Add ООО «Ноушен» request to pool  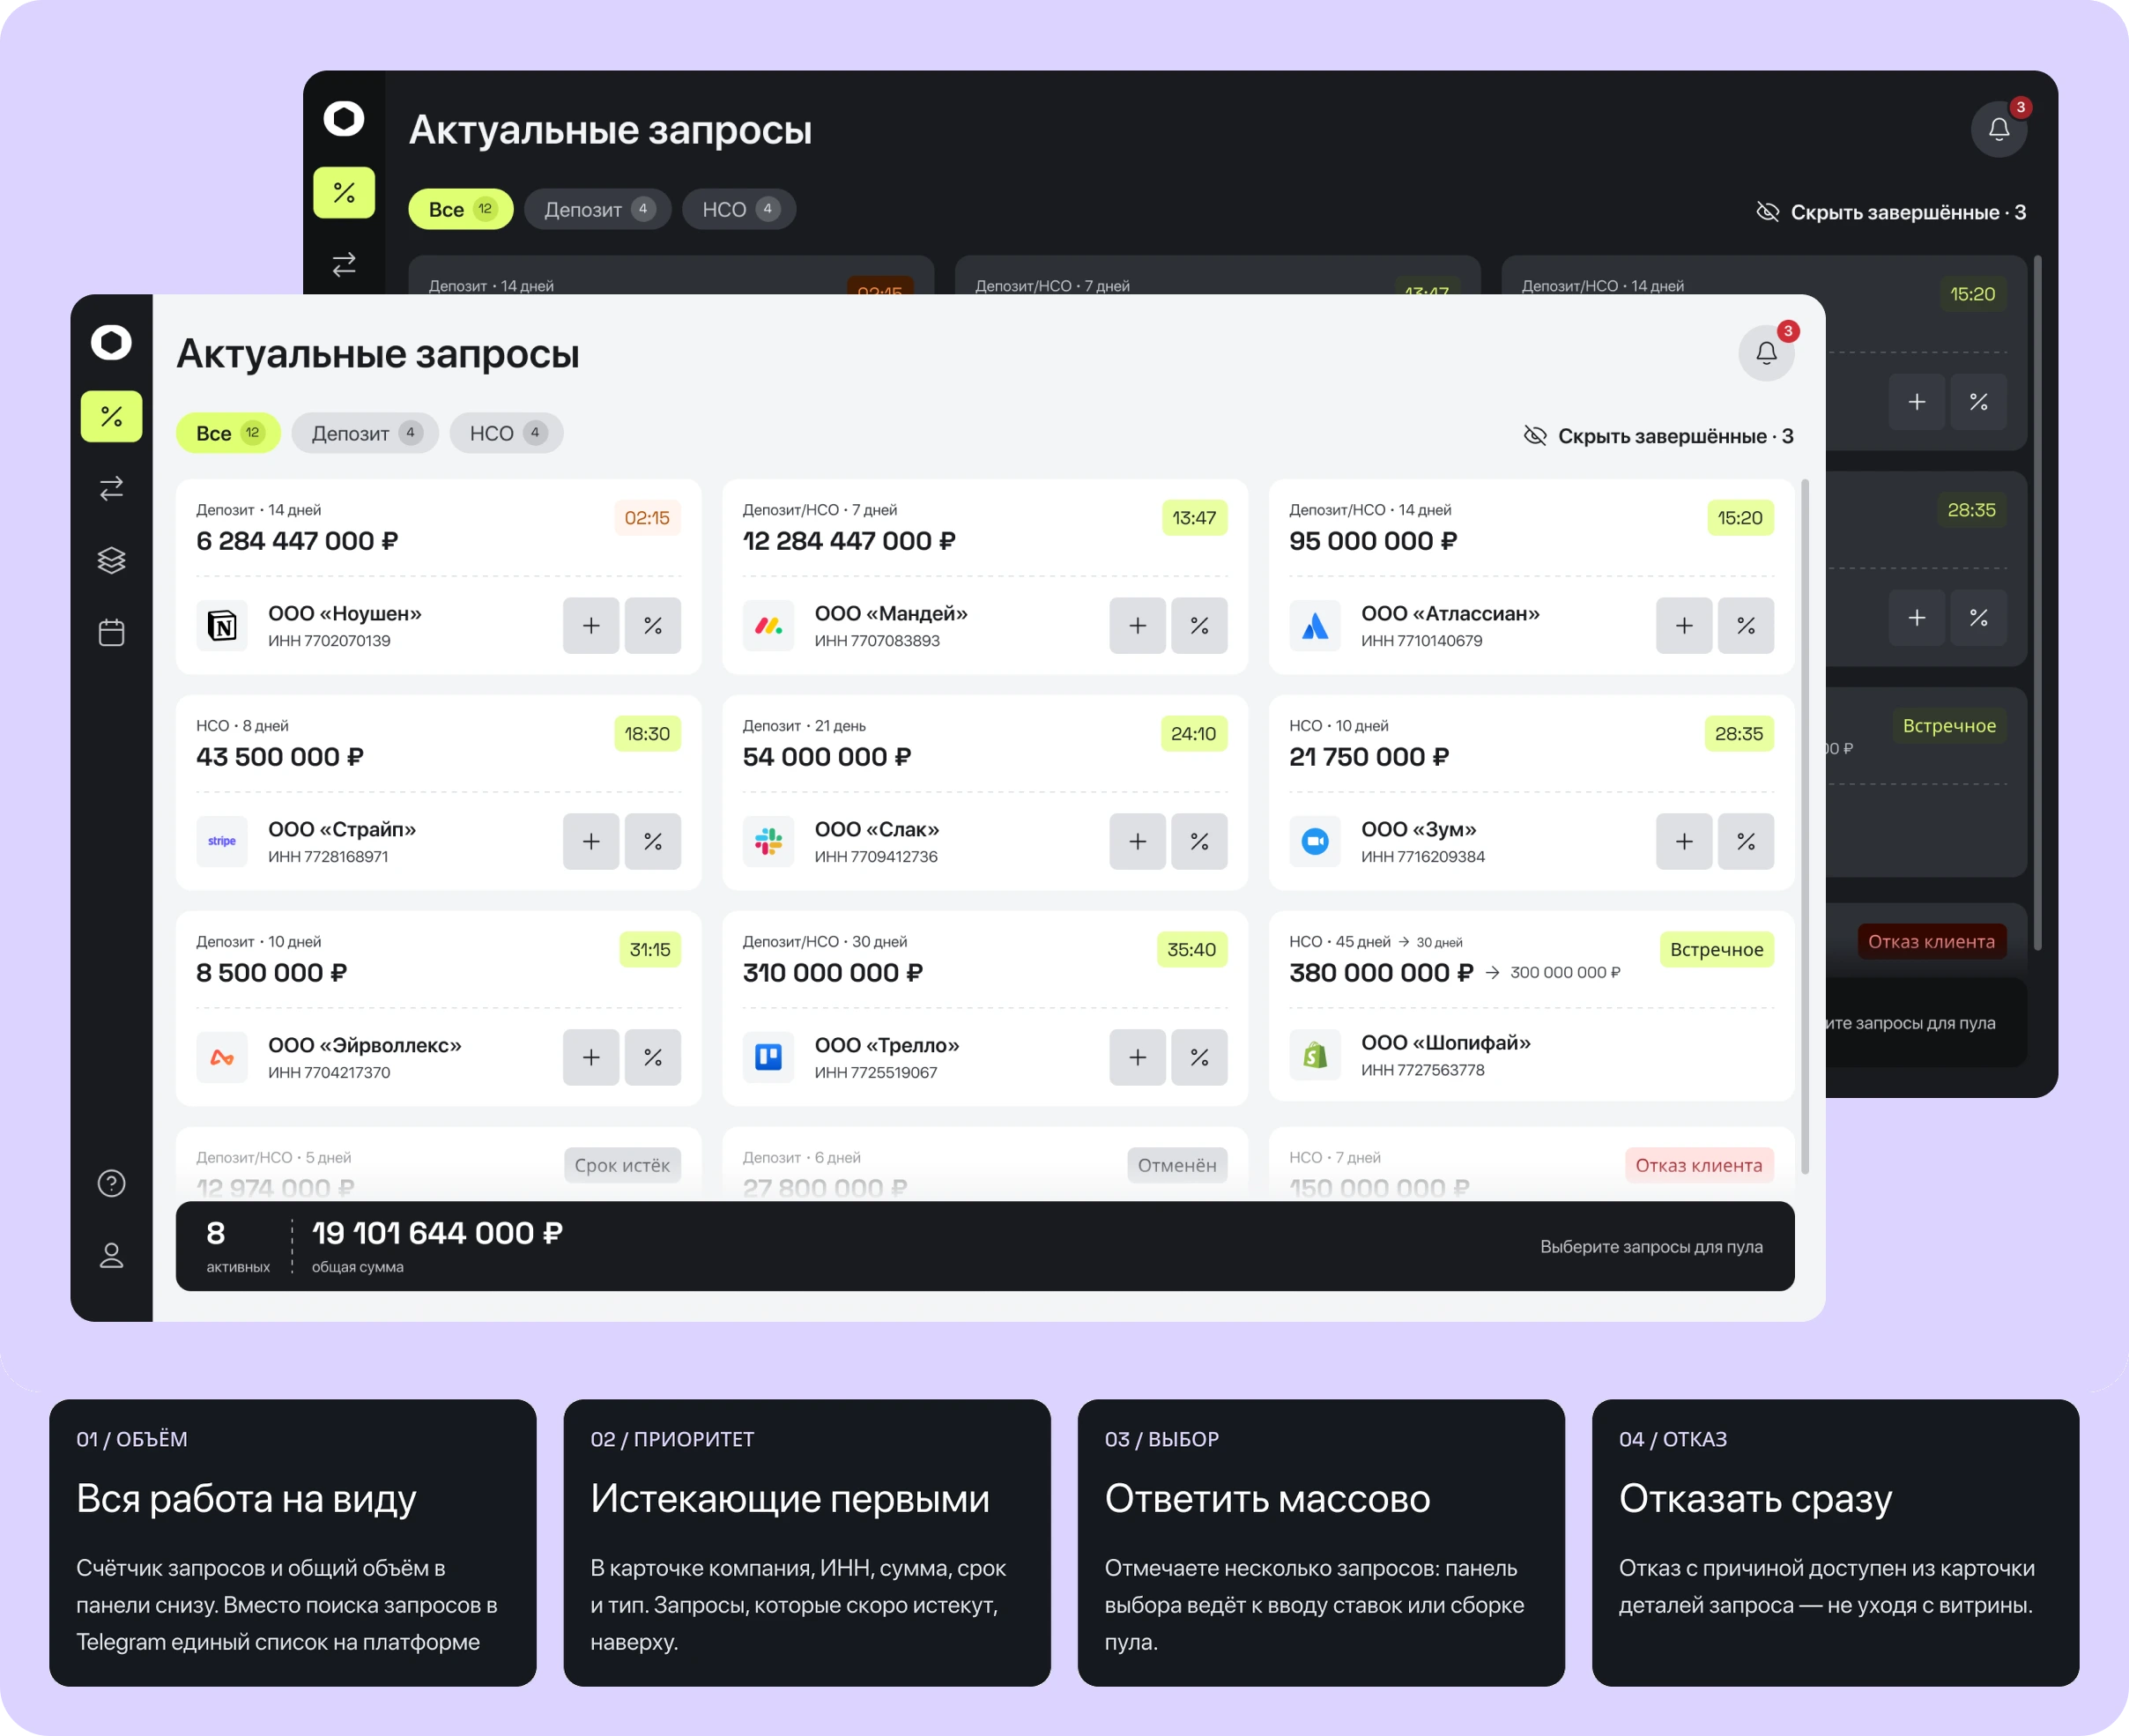[x=591, y=625]
